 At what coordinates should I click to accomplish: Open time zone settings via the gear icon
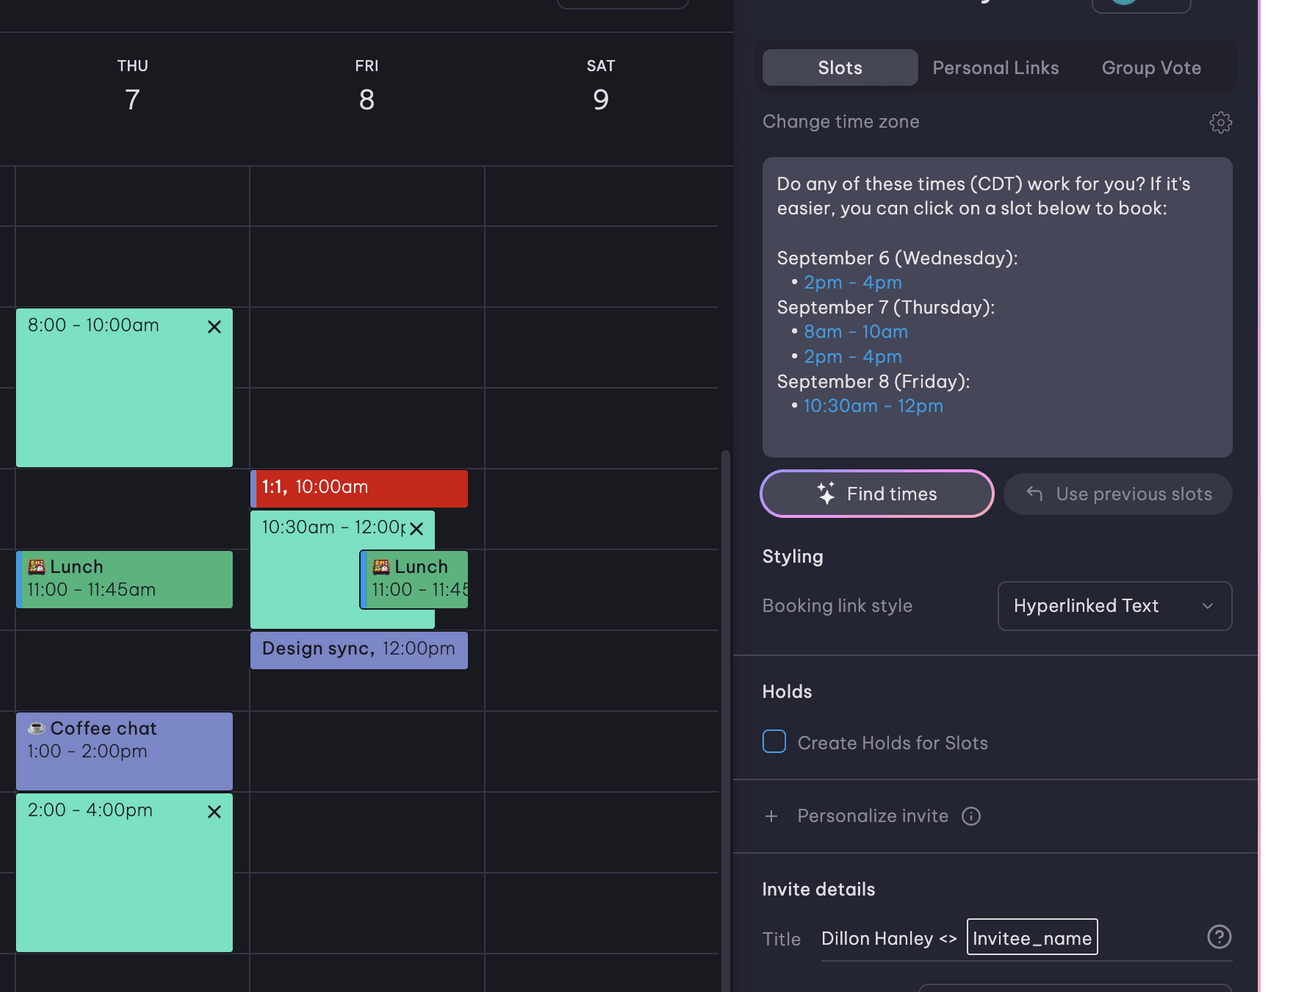pos(1220,122)
